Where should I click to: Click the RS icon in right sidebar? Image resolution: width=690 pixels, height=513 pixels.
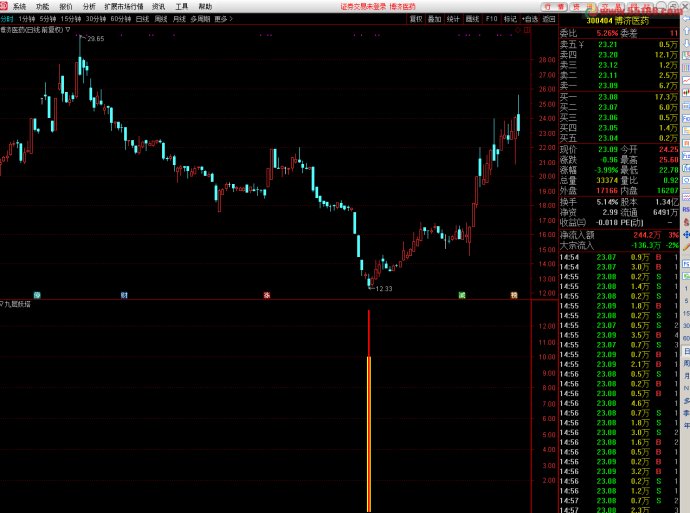coord(686,210)
